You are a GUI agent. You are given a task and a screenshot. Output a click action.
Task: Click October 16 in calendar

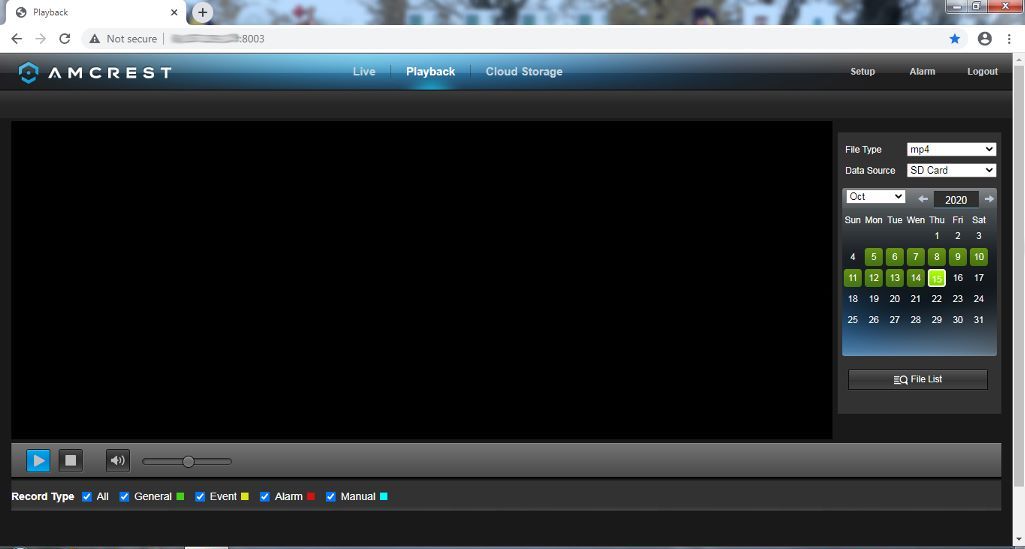[x=958, y=278]
